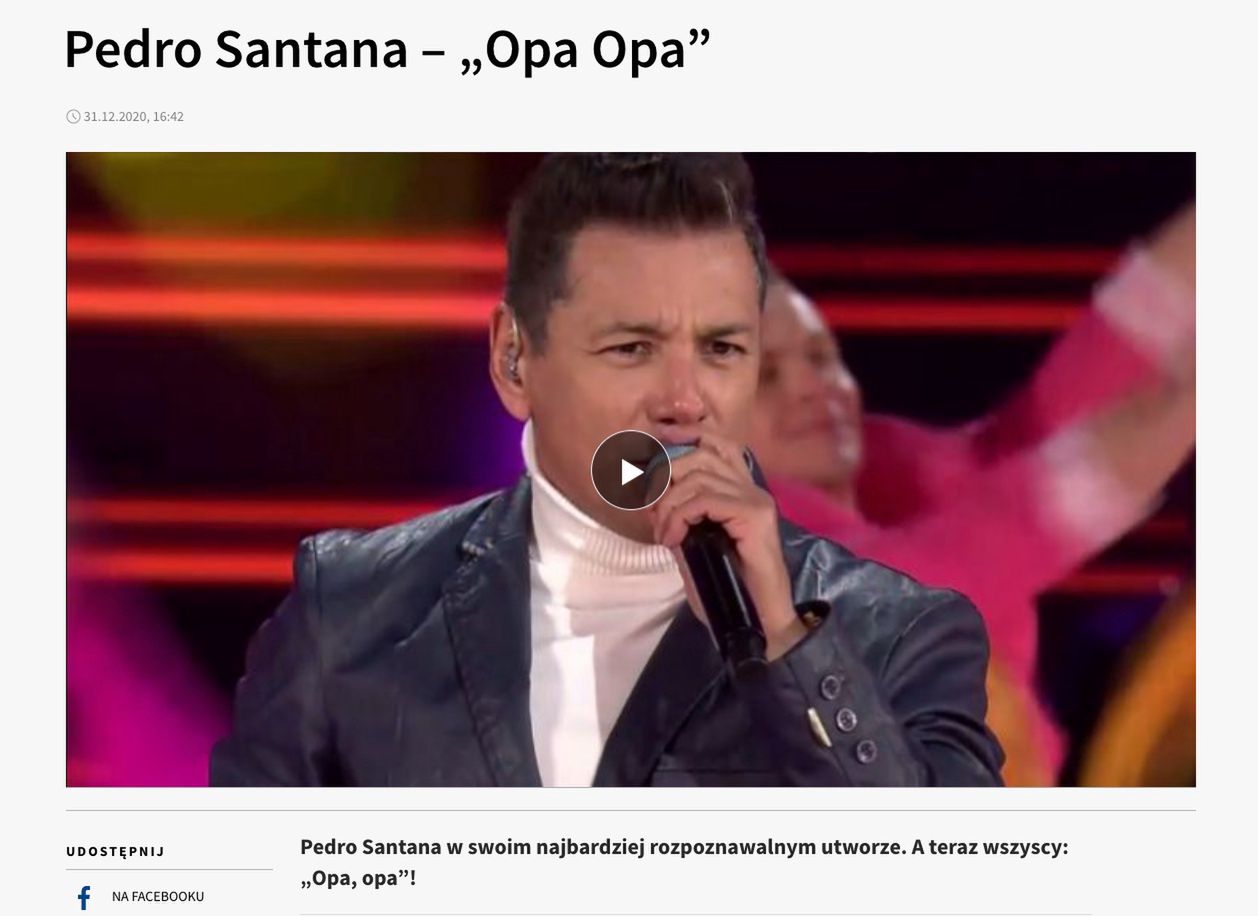Click the in-ear monitor on the singer's ear

tap(513, 358)
